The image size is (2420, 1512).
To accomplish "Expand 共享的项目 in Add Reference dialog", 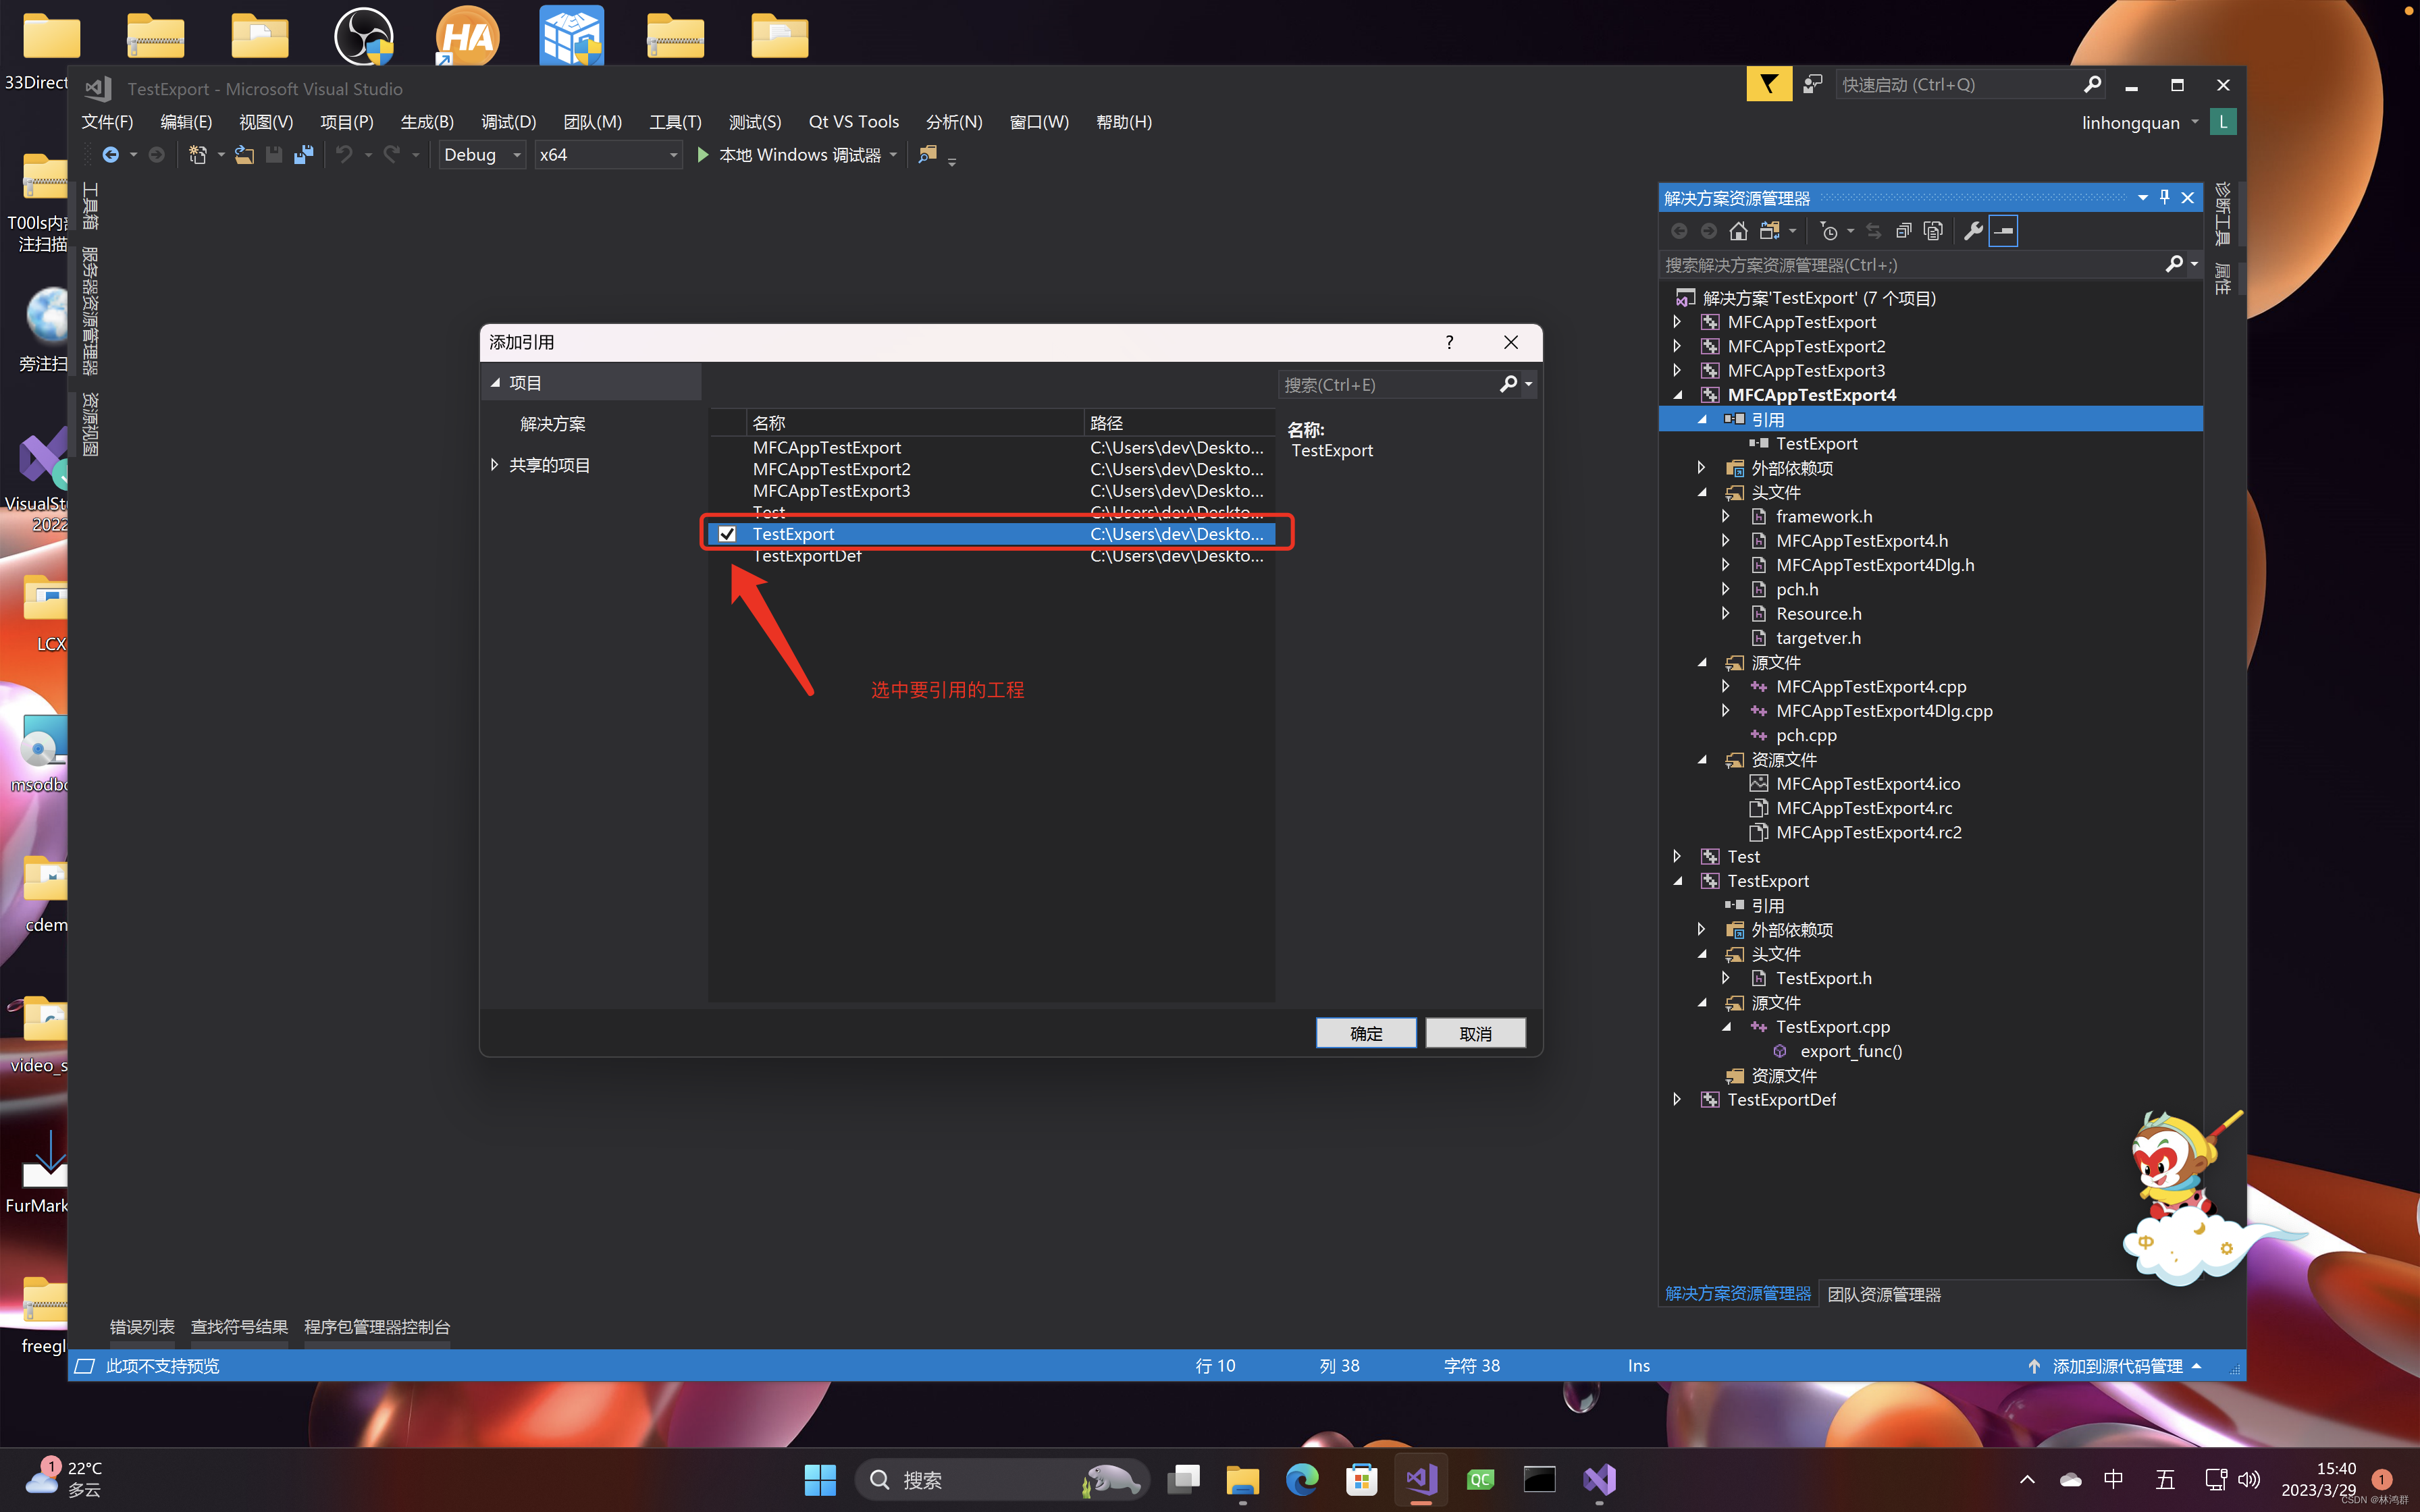I will 494,465.
